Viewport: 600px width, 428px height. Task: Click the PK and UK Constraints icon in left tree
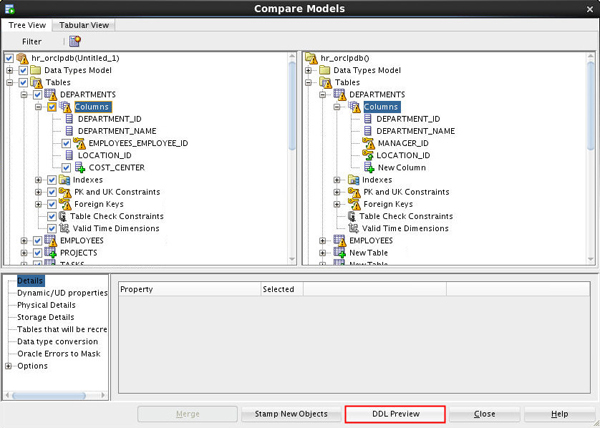(65, 192)
